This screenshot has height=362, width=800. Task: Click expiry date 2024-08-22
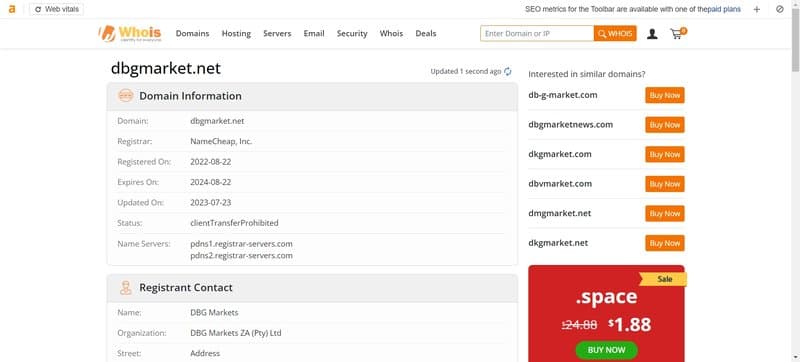point(211,182)
